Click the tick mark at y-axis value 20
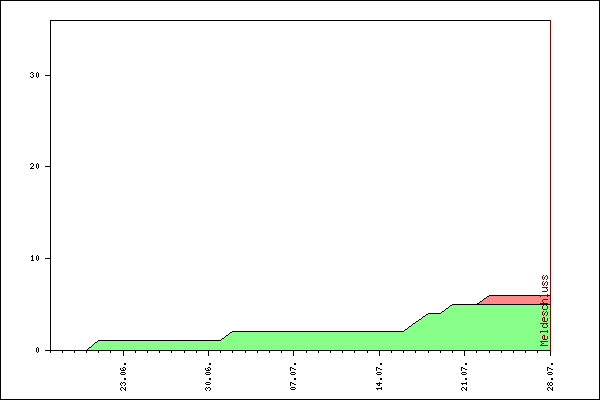The height and width of the screenshot is (400, 600). [48, 166]
